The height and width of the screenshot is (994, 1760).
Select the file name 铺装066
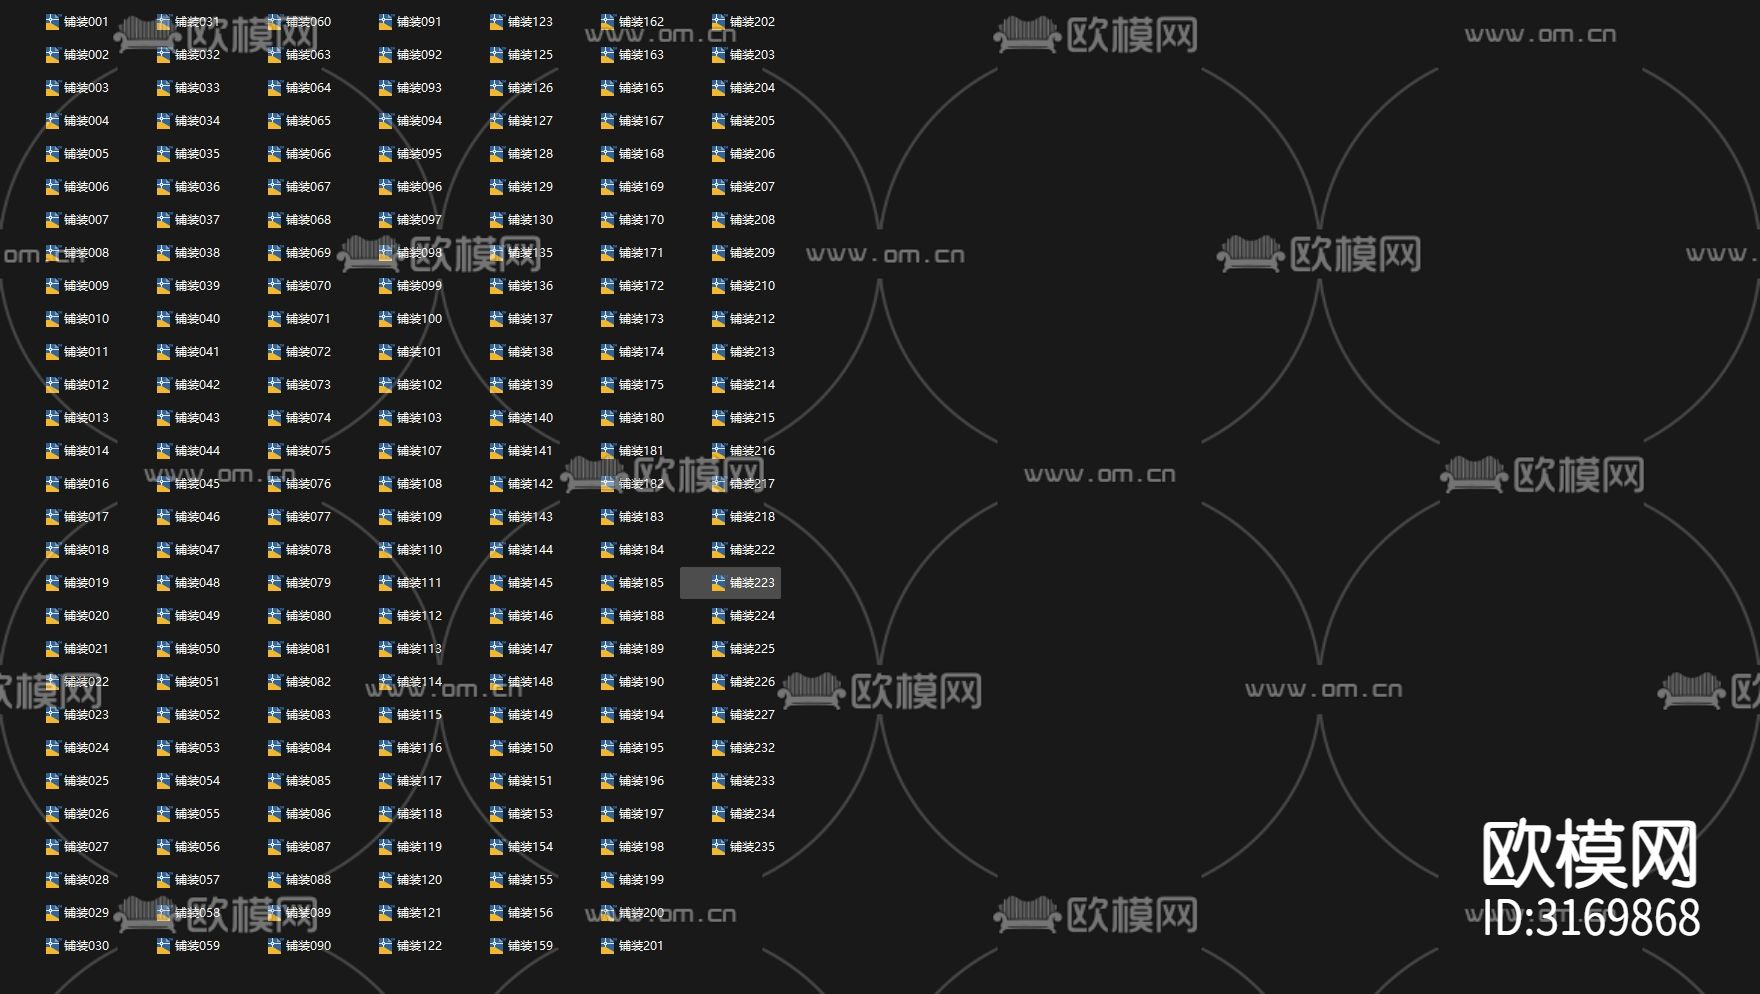tap(309, 154)
